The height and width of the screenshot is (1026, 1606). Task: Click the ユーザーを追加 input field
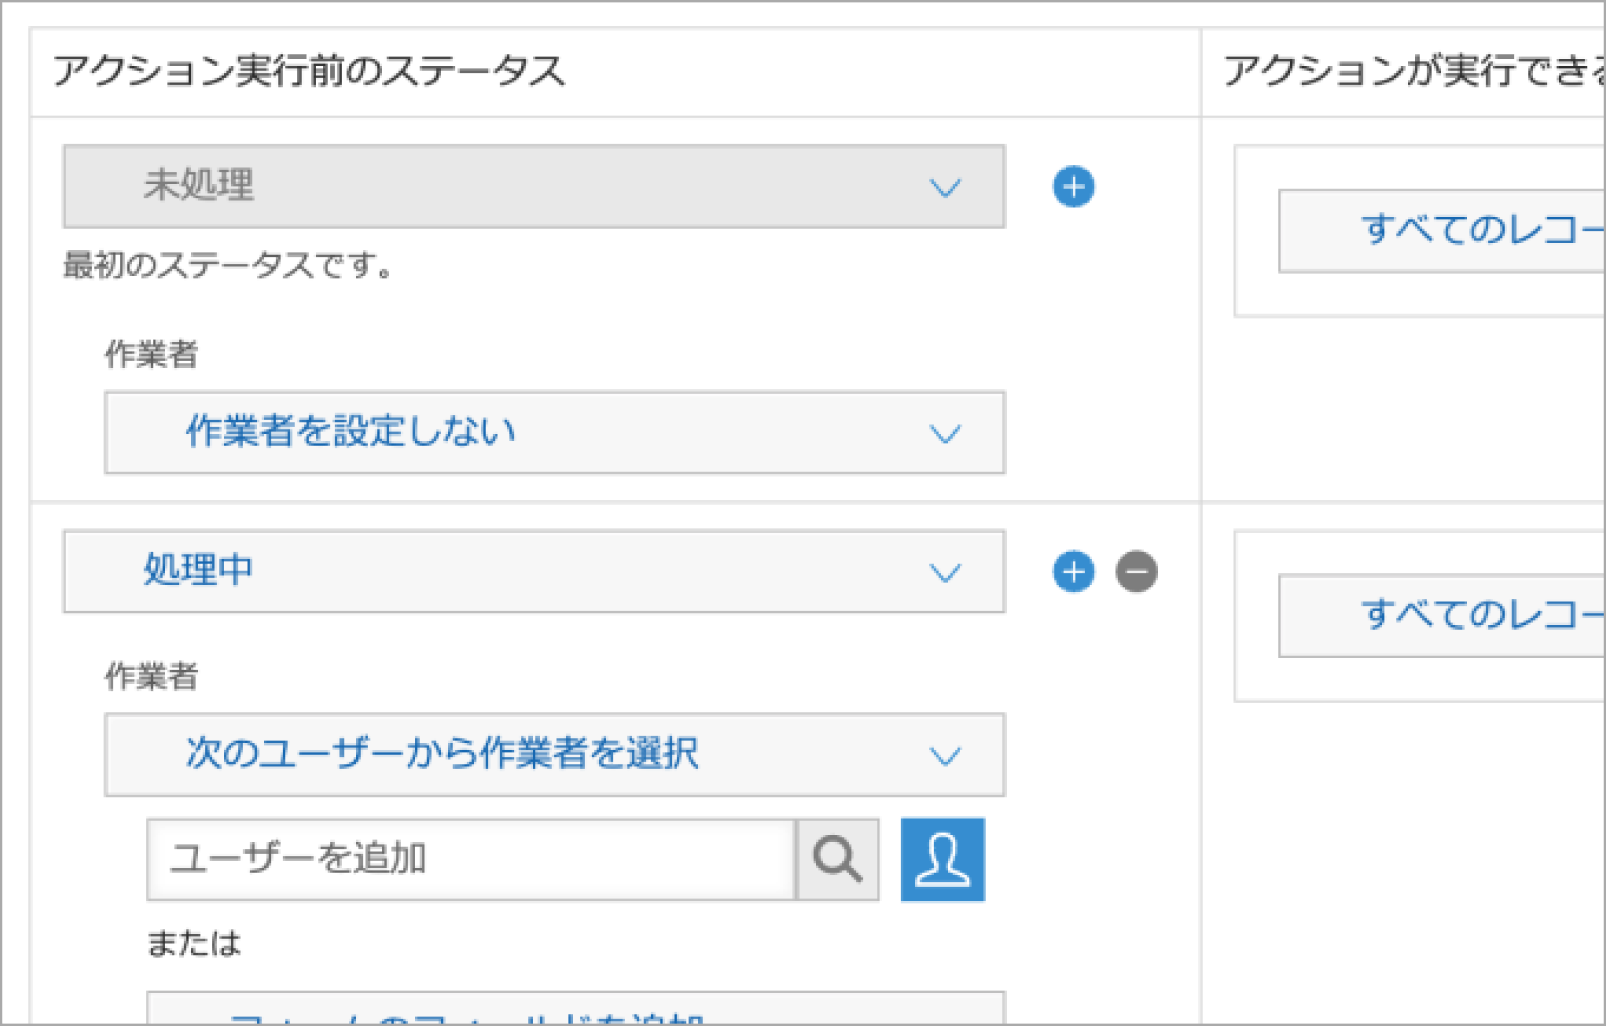tap(470, 859)
